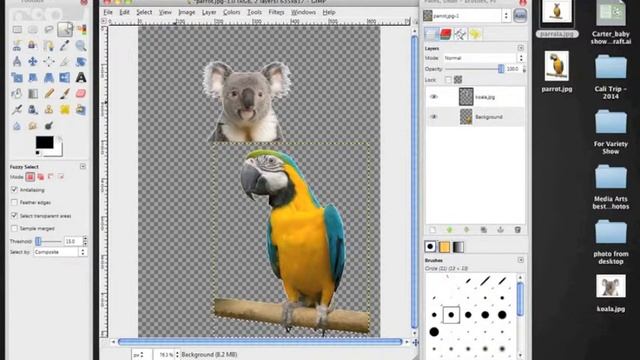
Task: Select the Paintbrush tool
Action: coord(65,93)
